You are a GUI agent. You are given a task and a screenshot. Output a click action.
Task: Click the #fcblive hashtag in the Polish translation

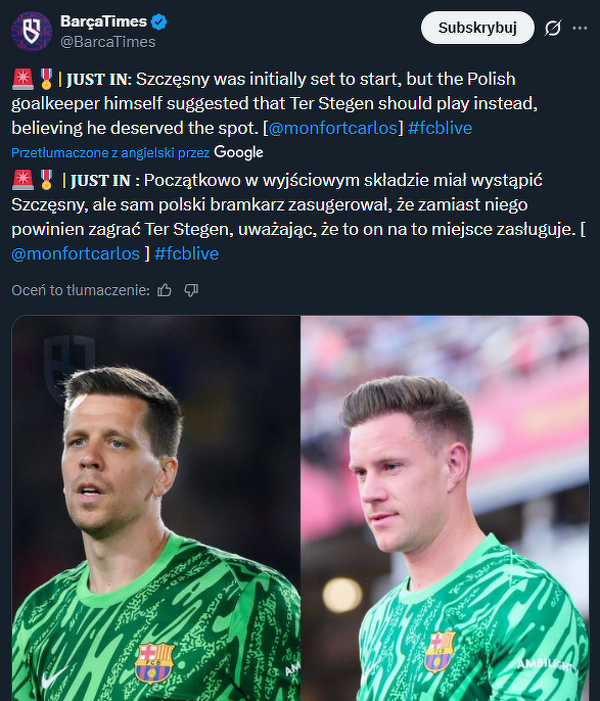(x=187, y=253)
